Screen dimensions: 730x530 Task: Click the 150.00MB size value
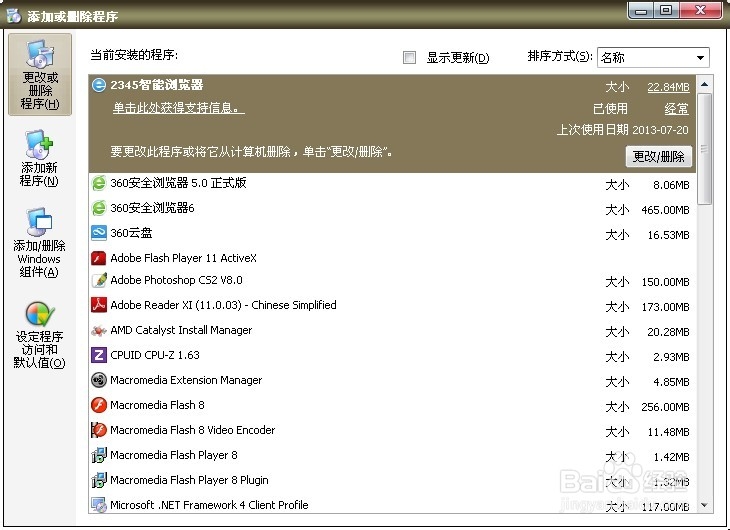(x=665, y=282)
